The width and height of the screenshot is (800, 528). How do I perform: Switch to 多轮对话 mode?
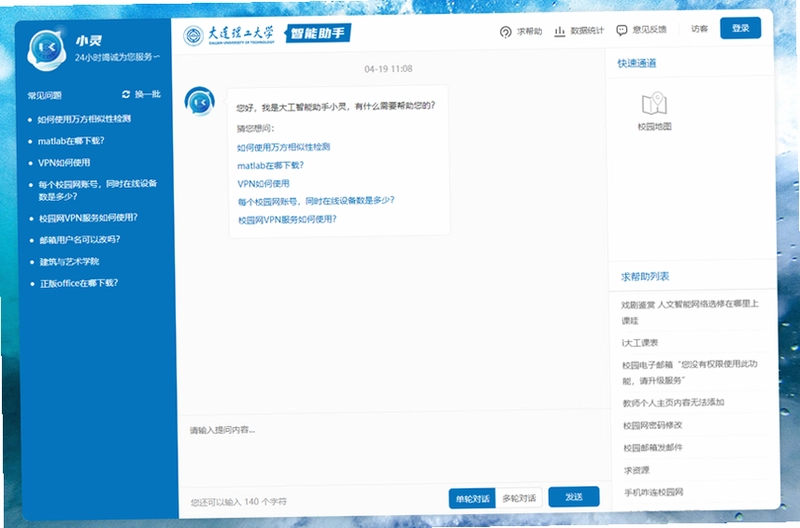(519, 498)
